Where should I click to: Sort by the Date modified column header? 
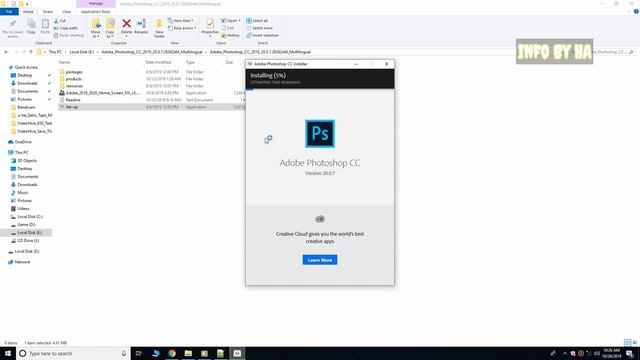(158, 62)
